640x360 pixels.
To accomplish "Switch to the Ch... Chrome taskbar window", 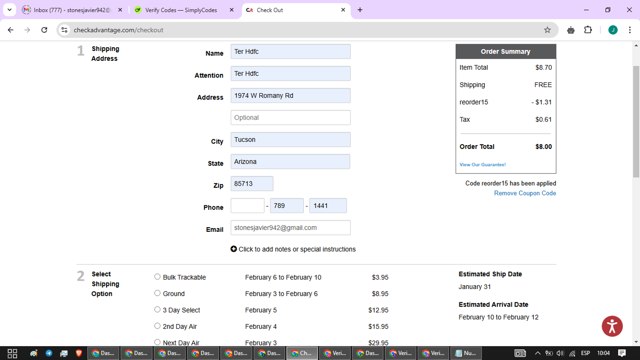I will (301, 353).
